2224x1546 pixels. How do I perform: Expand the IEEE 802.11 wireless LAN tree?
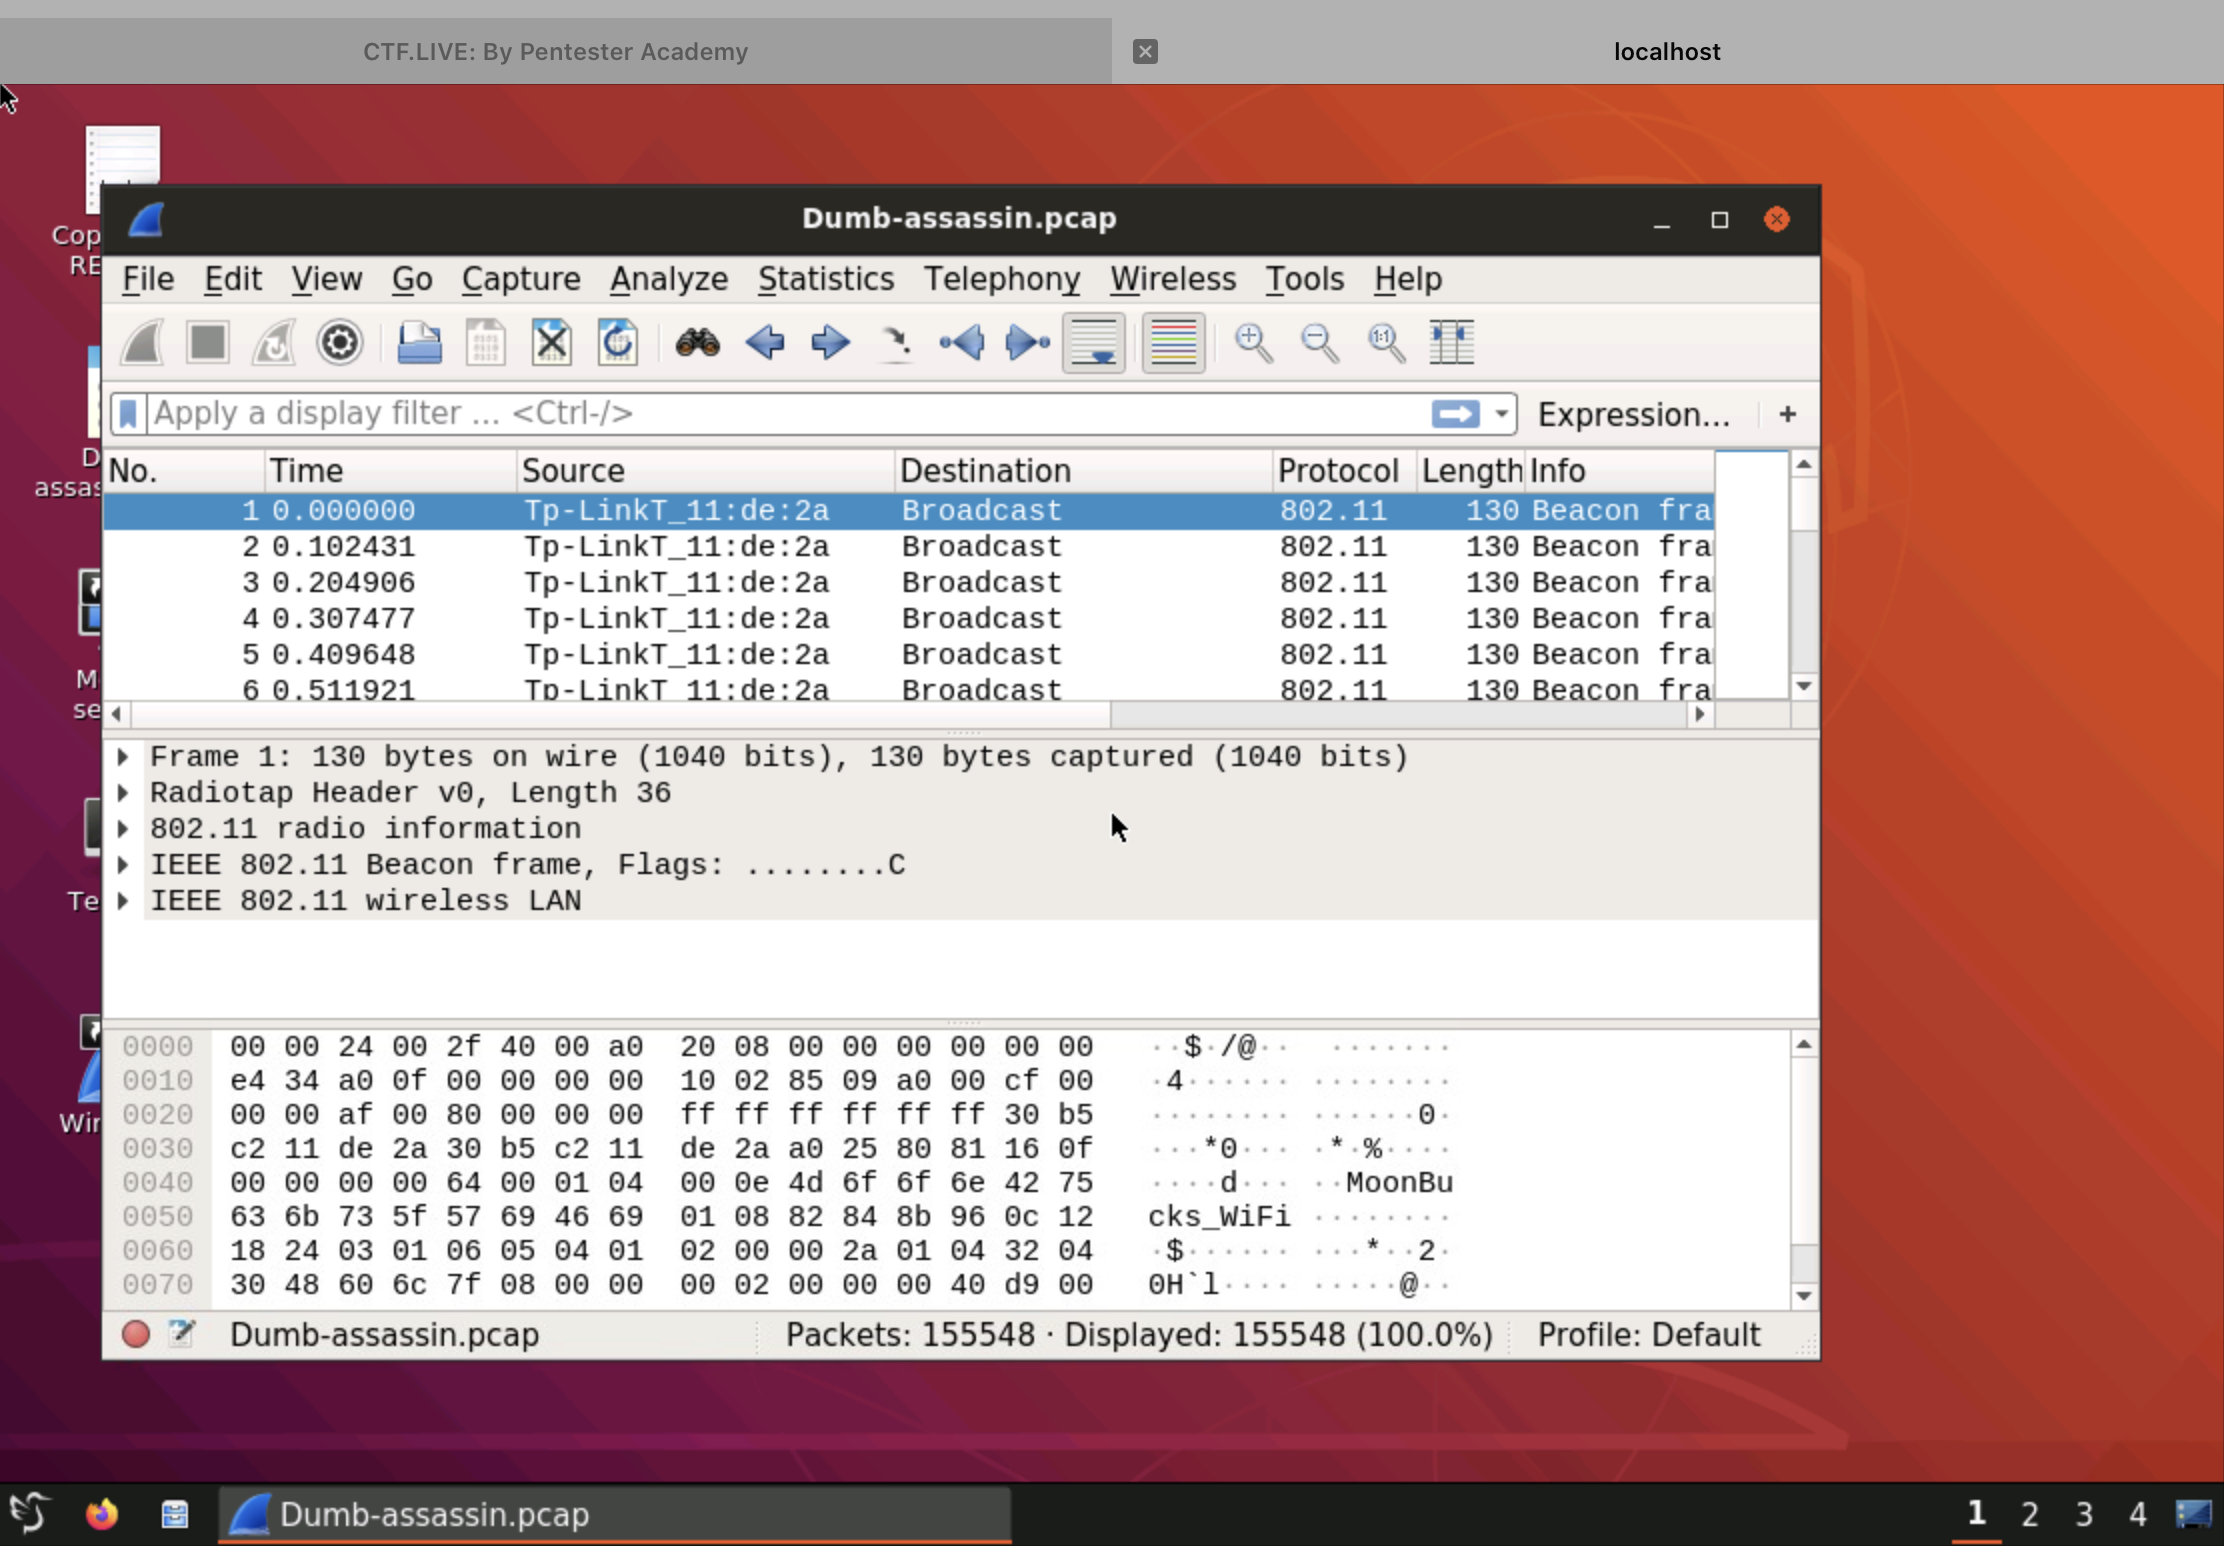pos(123,901)
